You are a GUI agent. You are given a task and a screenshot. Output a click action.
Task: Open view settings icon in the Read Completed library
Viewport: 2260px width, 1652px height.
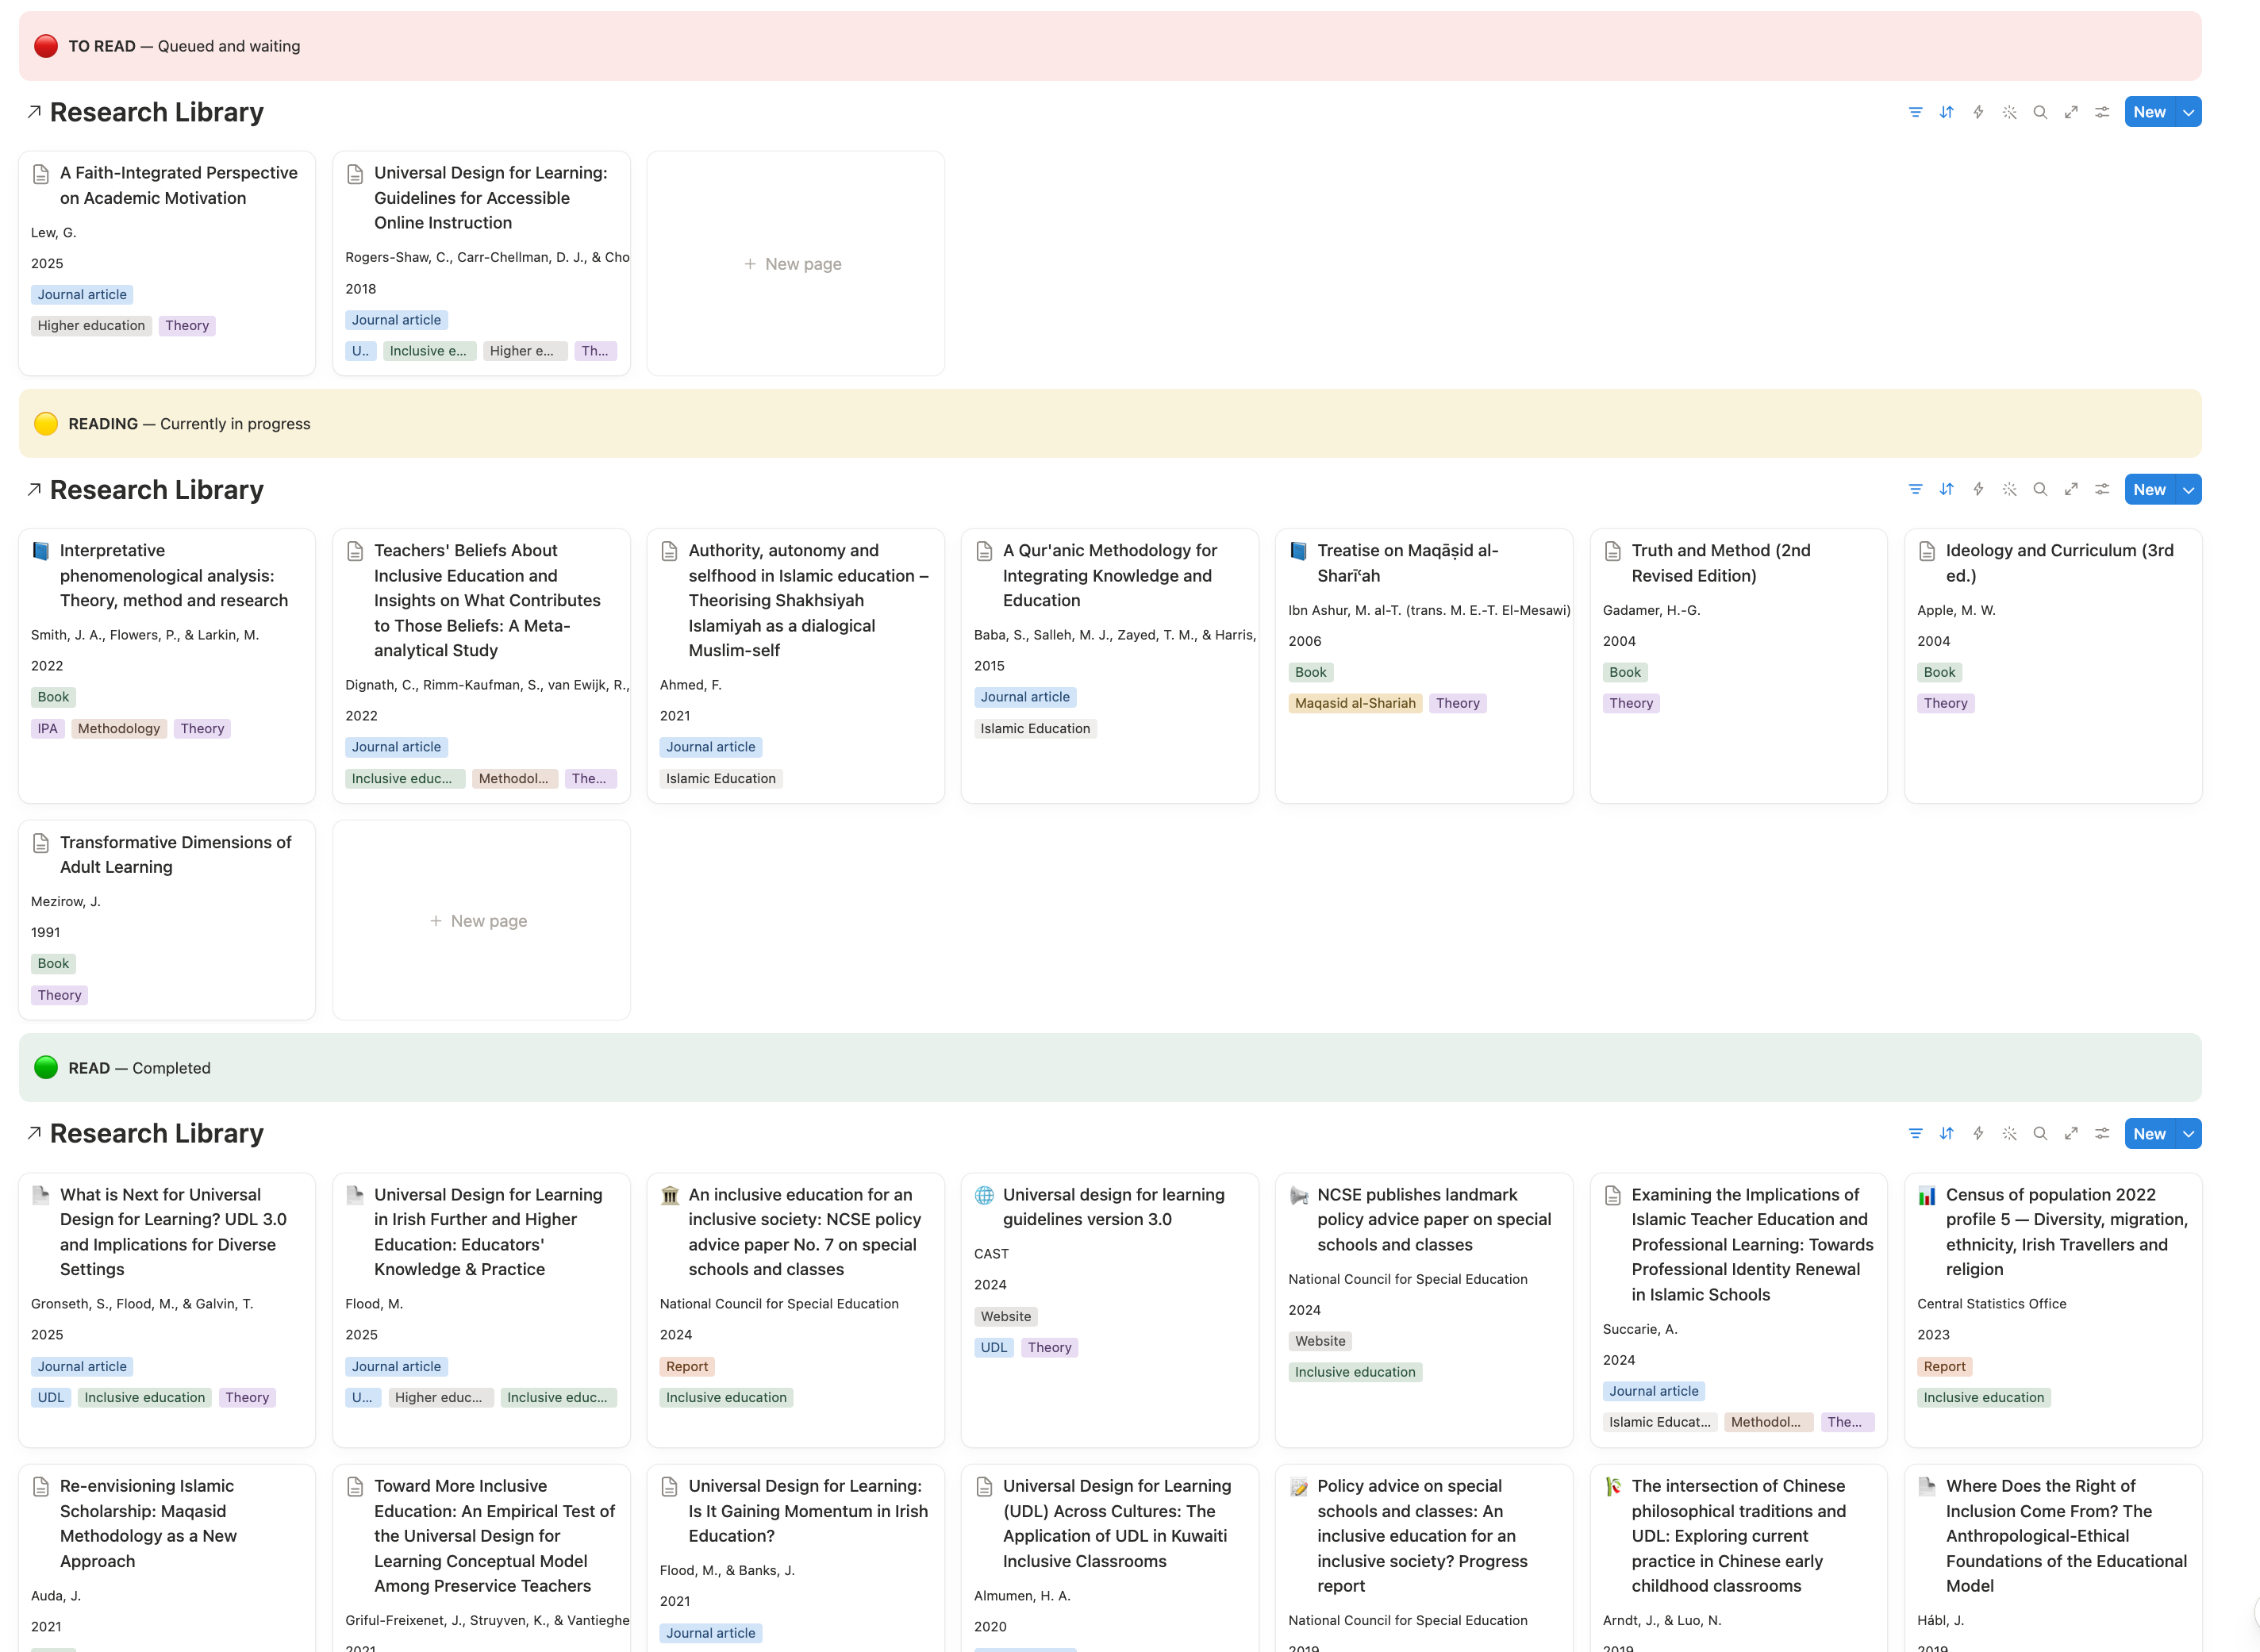[2102, 1133]
